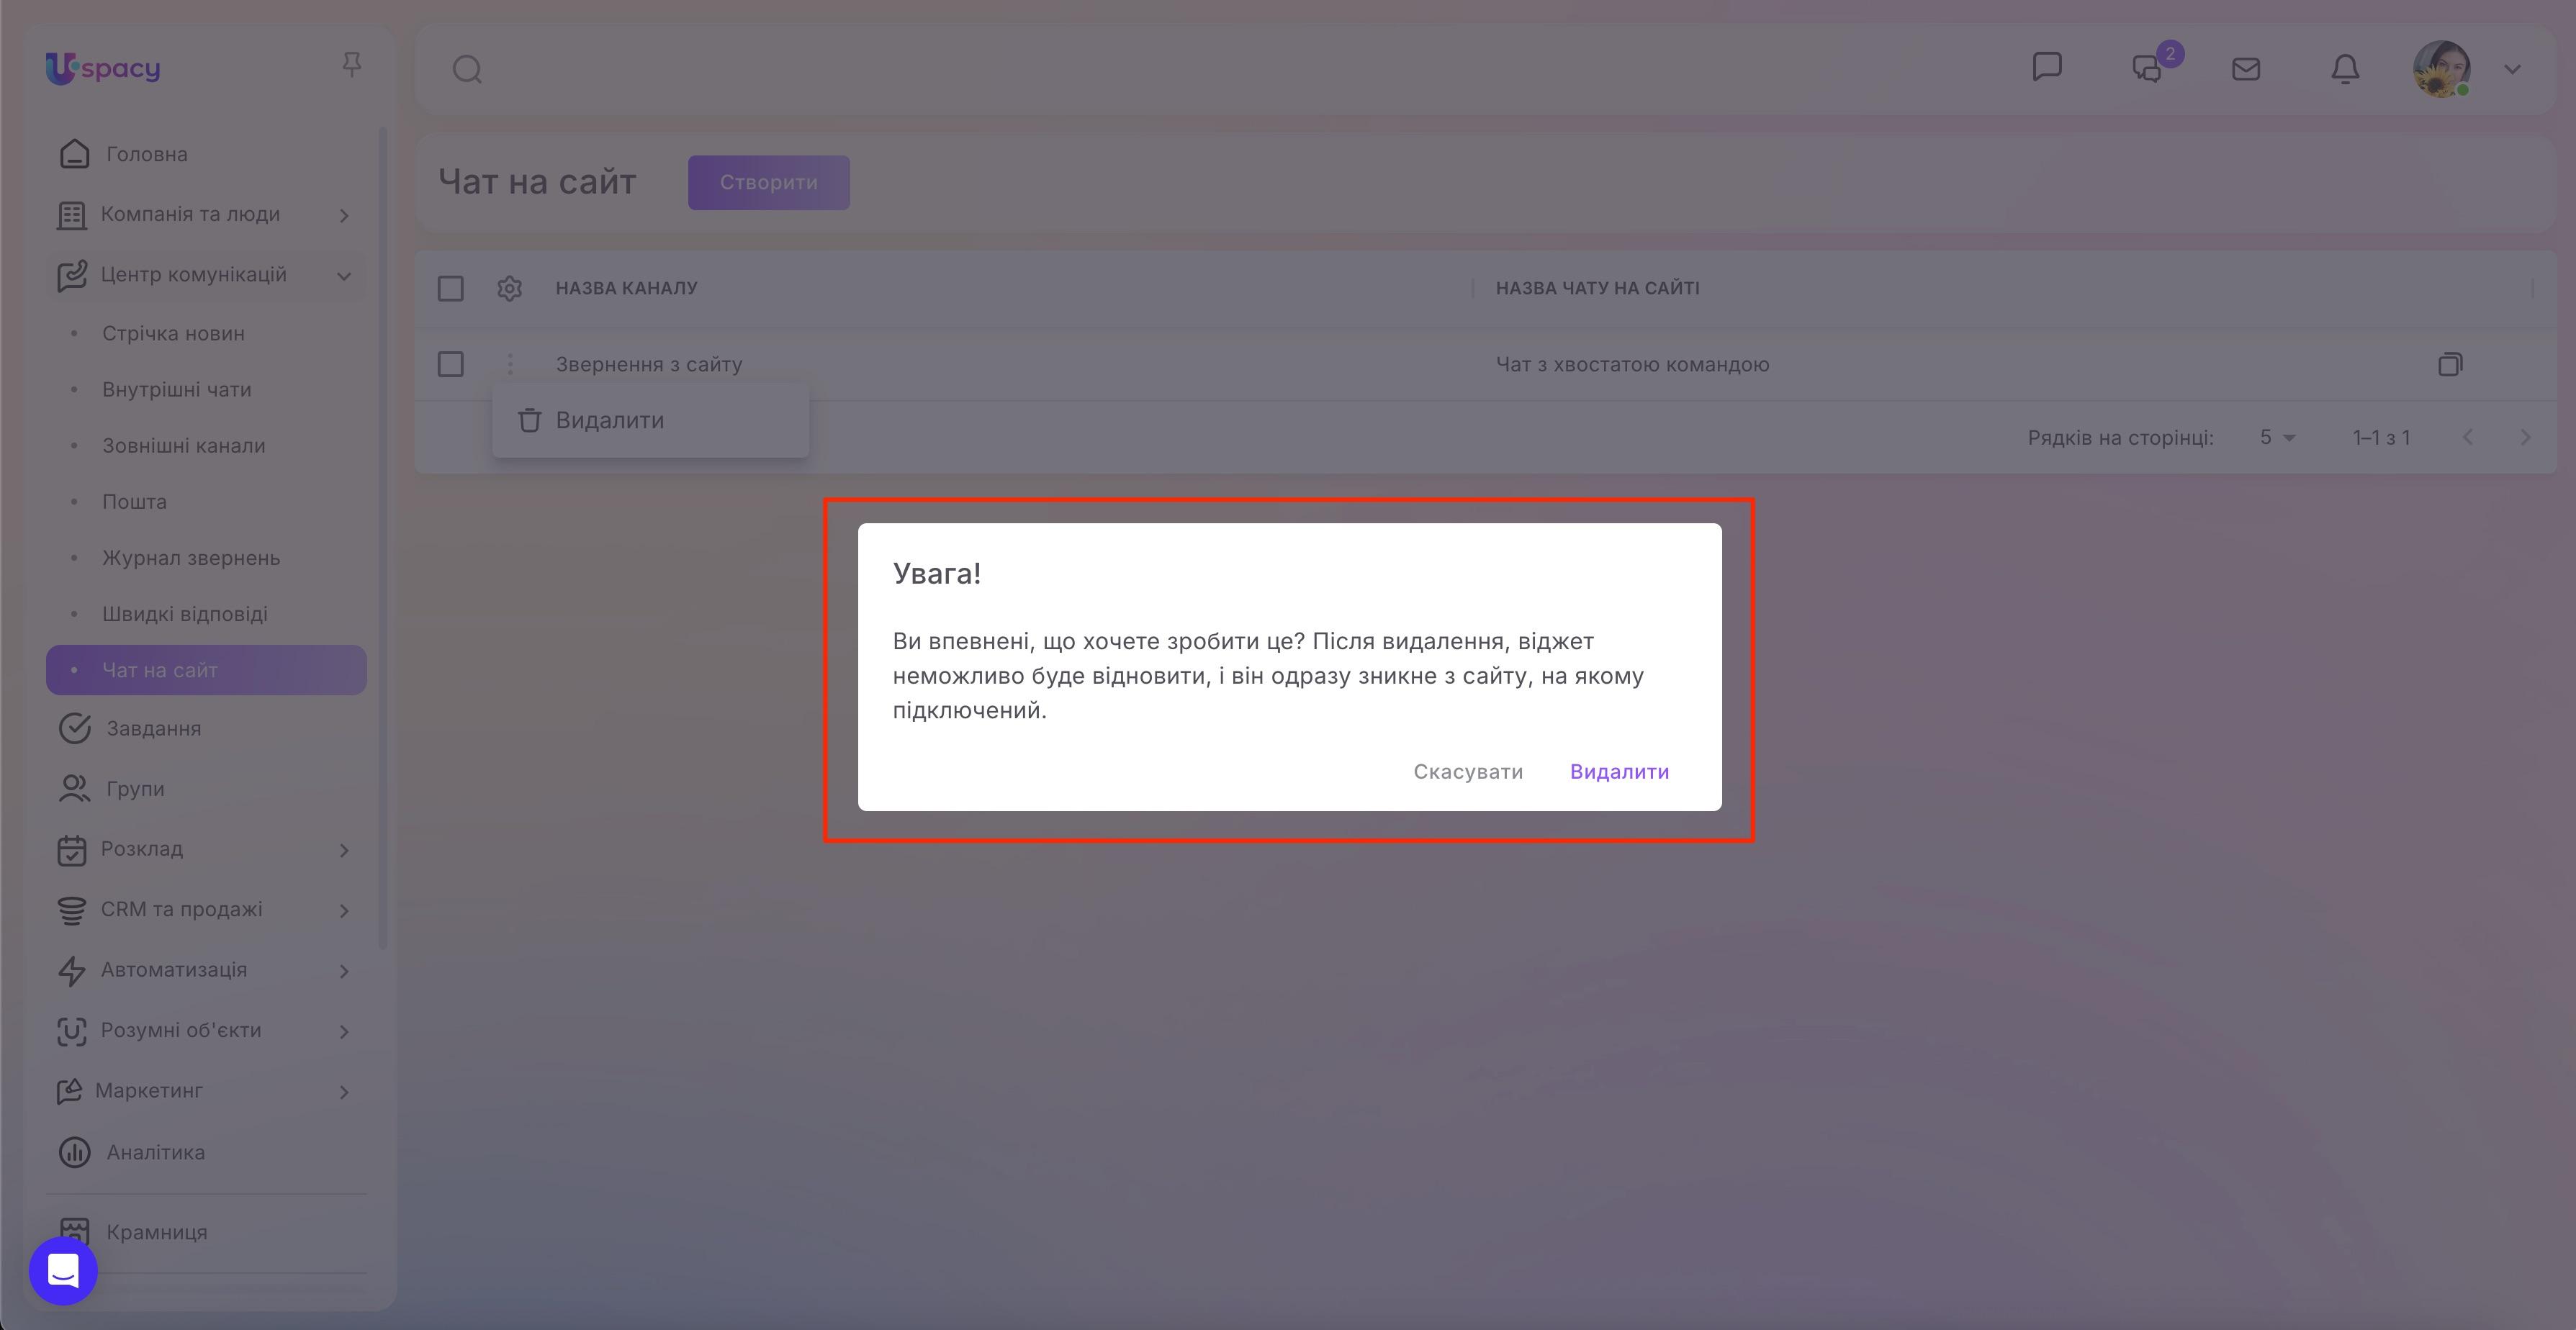This screenshot has width=2576, height=1330.
Task: Collapse the Центр комунікацій chevron
Action: click(344, 275)
